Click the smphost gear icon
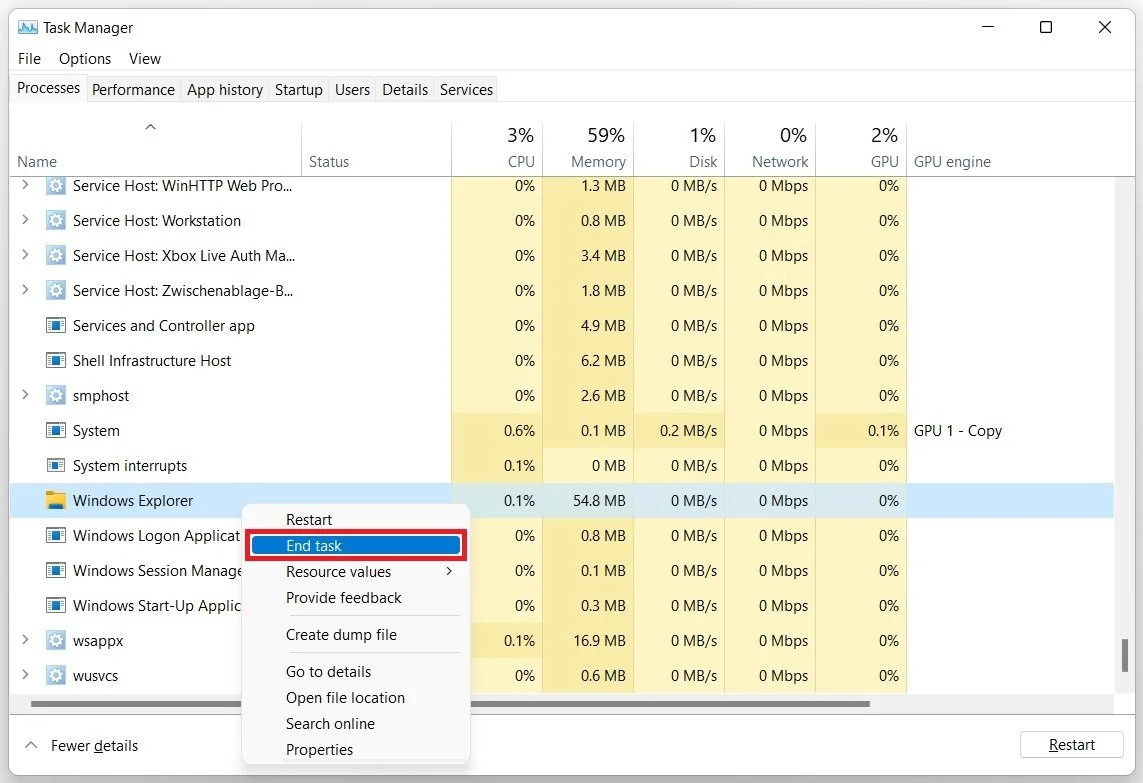Image resolution: width=1143 pixels, height=783 pixels. tap(55, 396)
